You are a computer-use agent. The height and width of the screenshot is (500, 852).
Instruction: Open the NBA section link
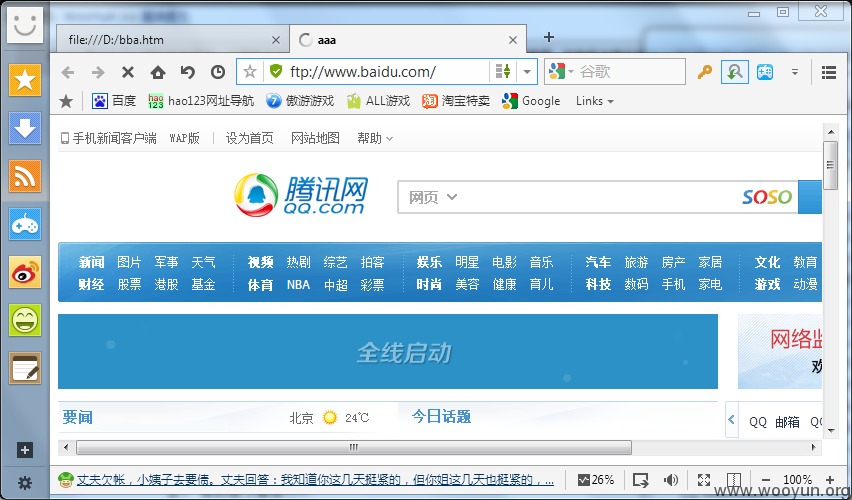[x=298, y=285]
